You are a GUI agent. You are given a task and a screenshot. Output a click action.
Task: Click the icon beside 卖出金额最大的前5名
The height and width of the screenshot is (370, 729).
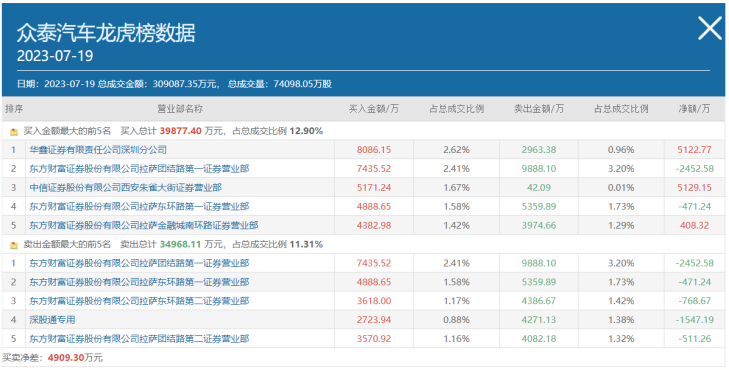[x=14, y=245]
